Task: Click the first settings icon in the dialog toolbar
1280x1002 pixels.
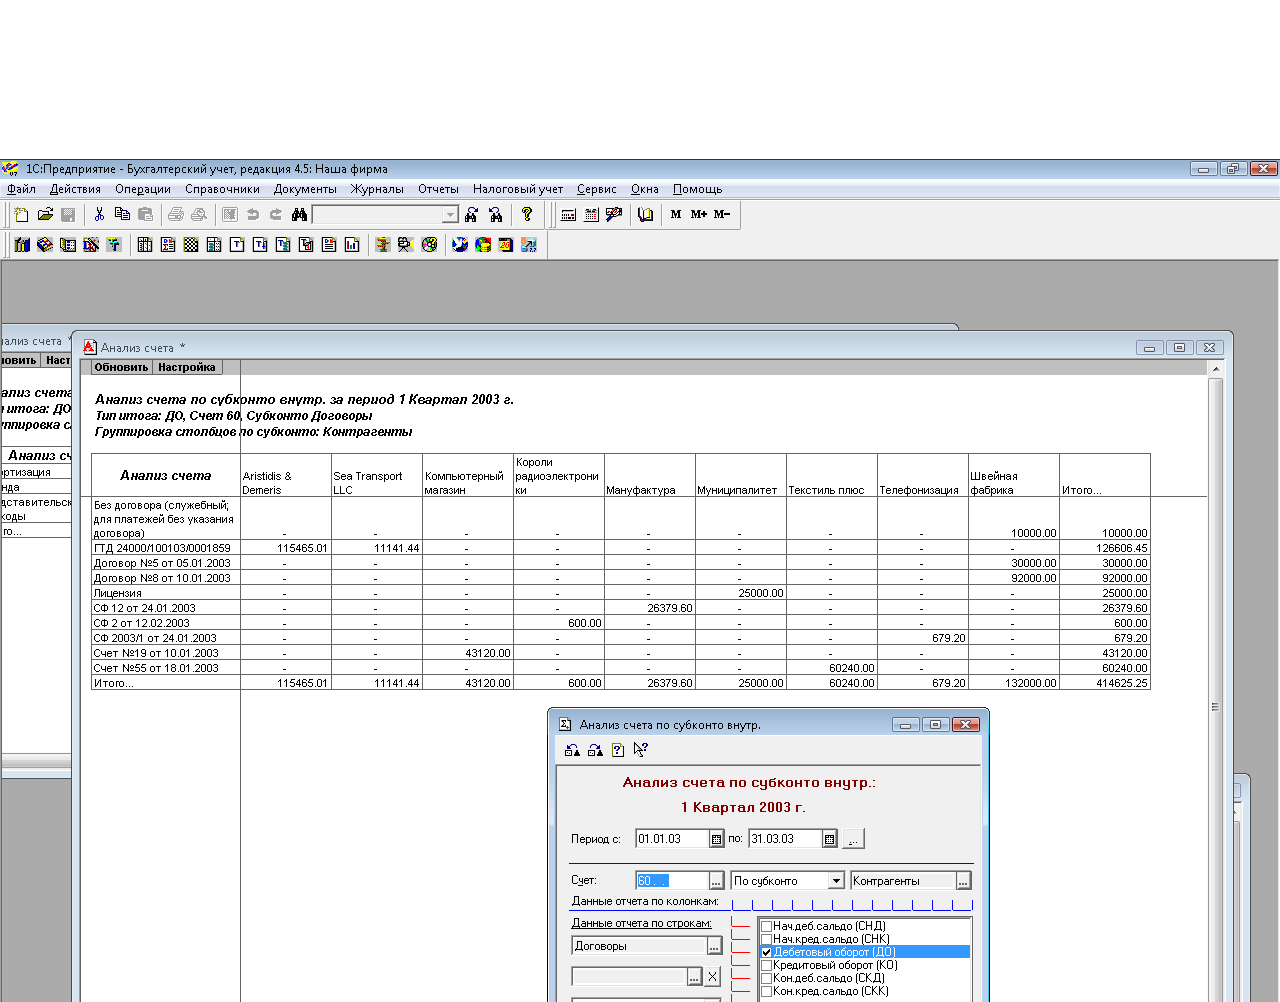Action: click(x=572, y=750)
